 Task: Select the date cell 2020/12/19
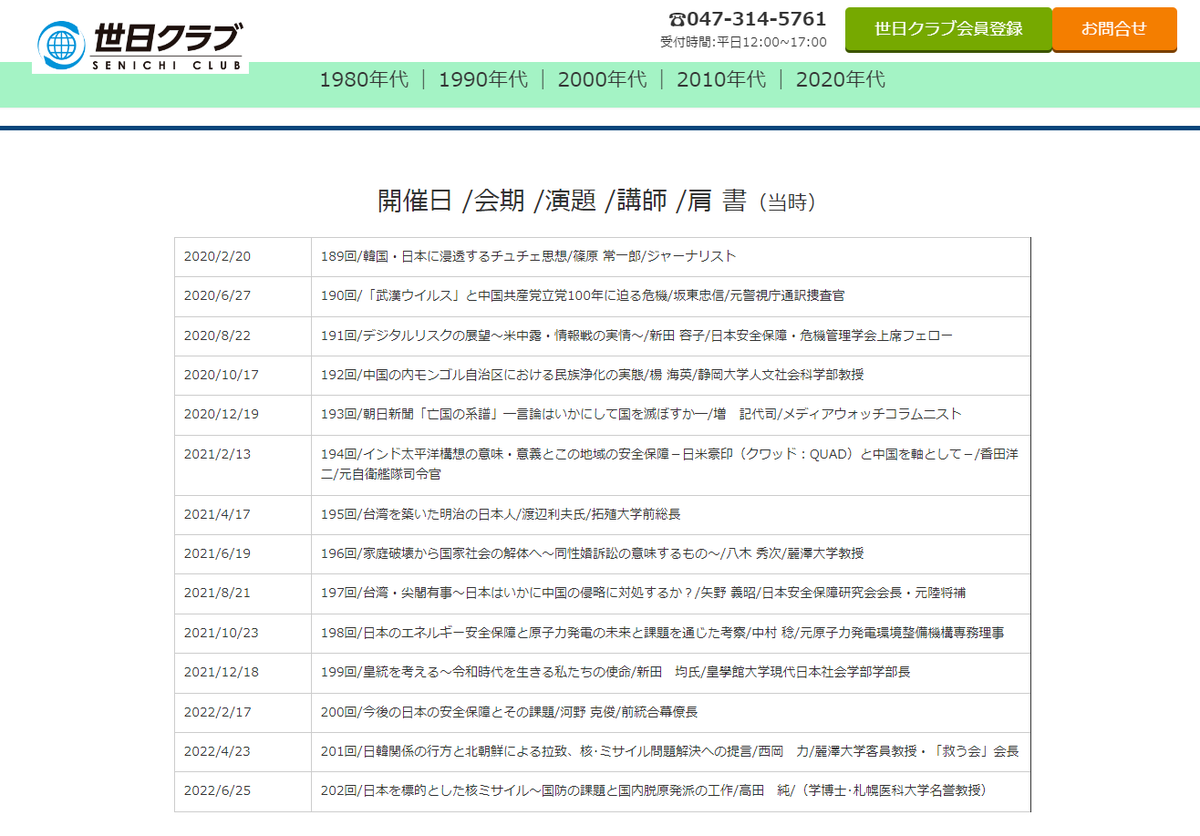click(x=243, y=415)
